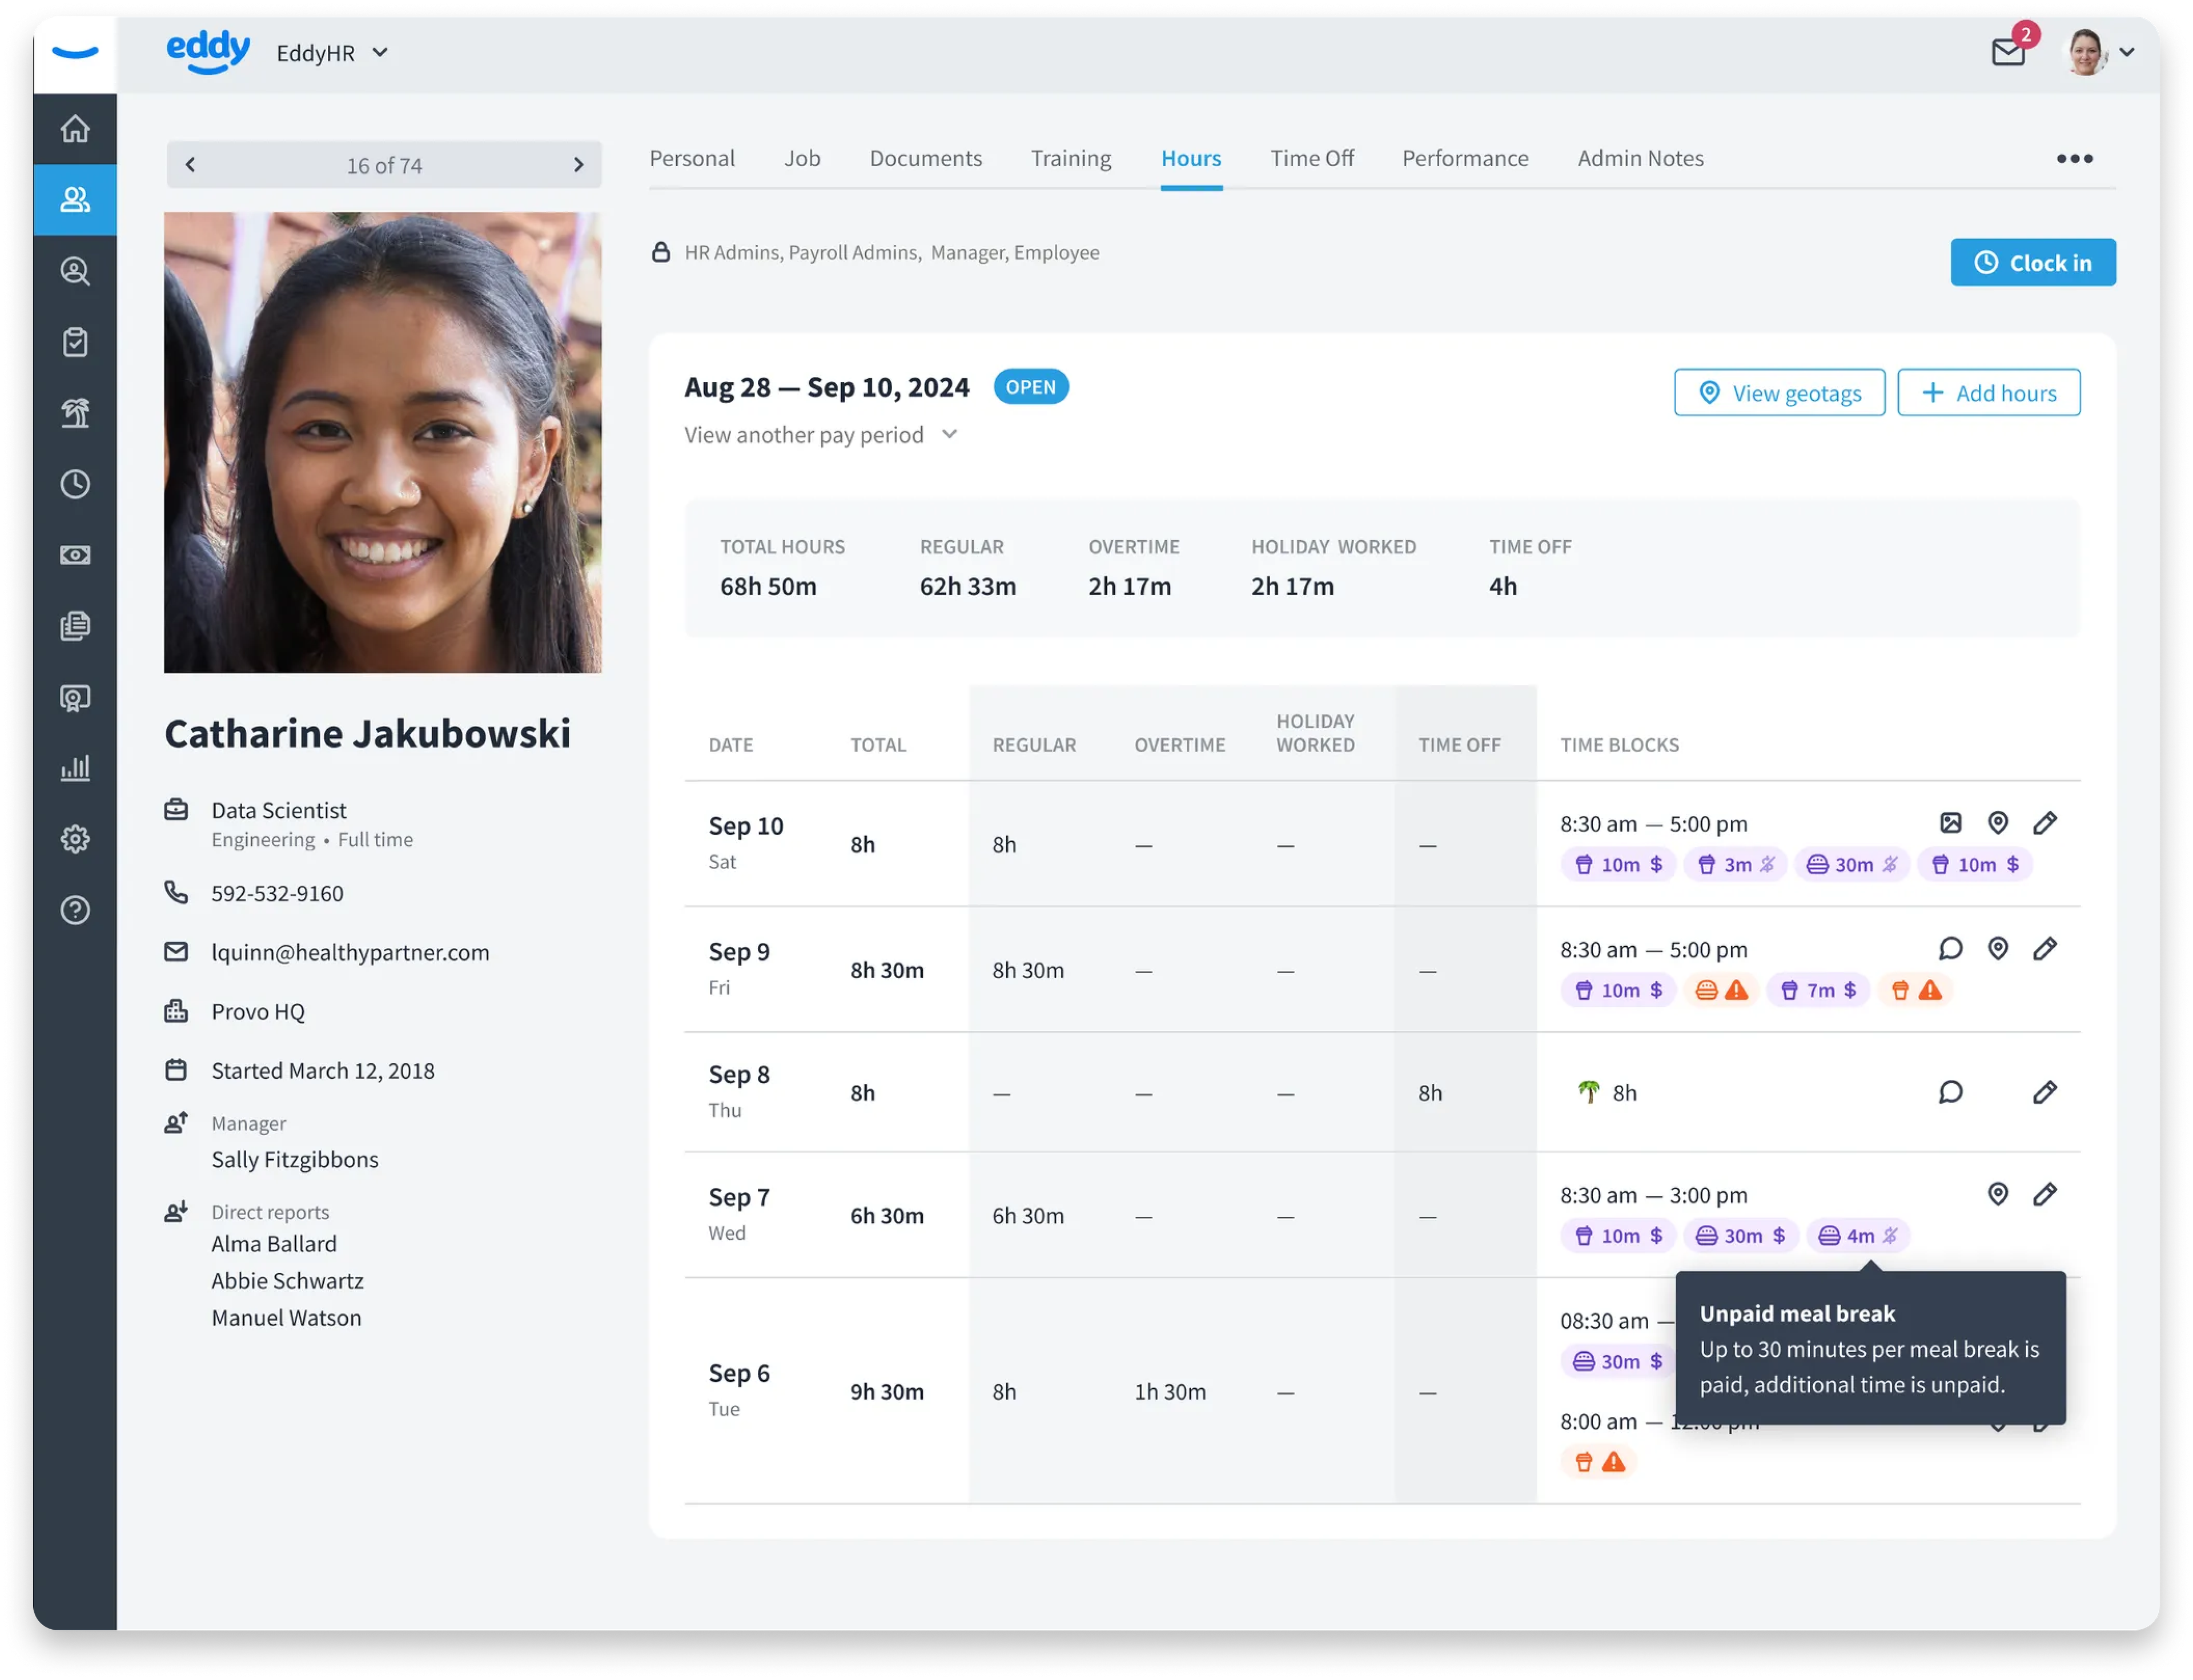Viewport: 2193px width, 1680px height.
Task: Click the meal break warning badge on Sep 9
Action: click(1722, 990)
